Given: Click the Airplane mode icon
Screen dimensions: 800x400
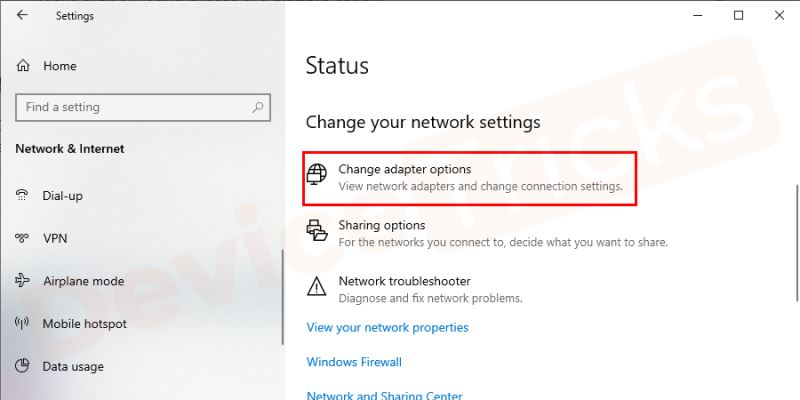Looking at the screenshot, I should pos(22,281).
